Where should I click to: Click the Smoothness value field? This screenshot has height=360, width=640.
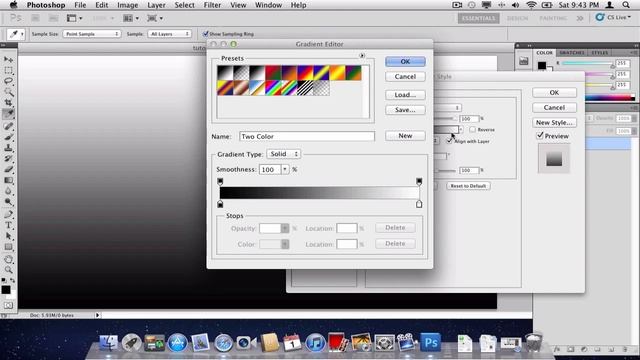point(270,169)
